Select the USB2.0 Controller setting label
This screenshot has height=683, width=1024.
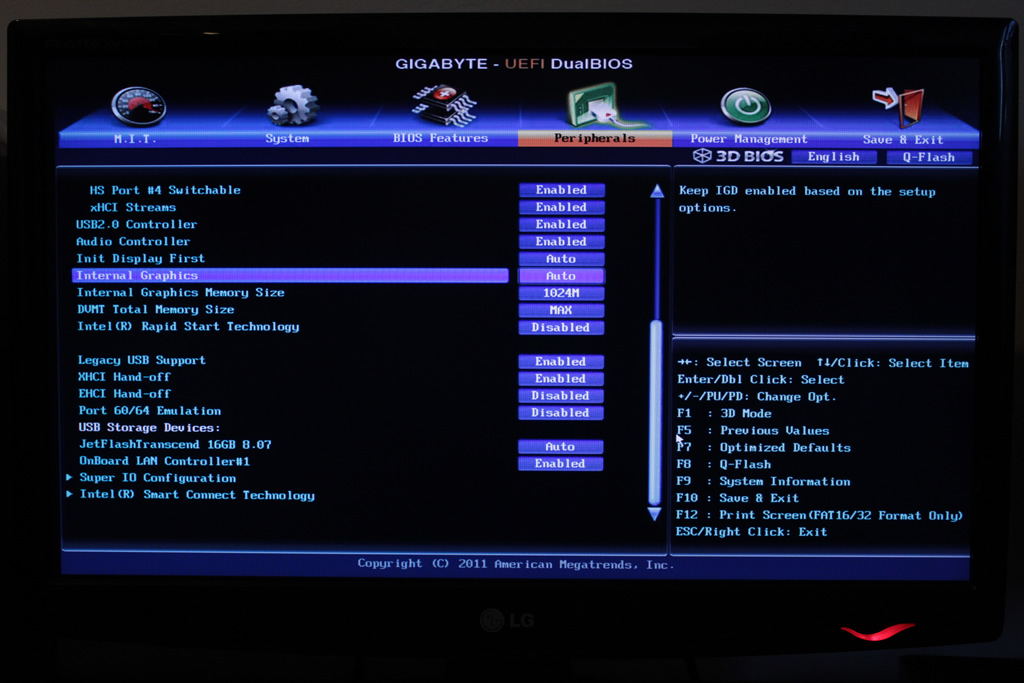click(136, 224)
